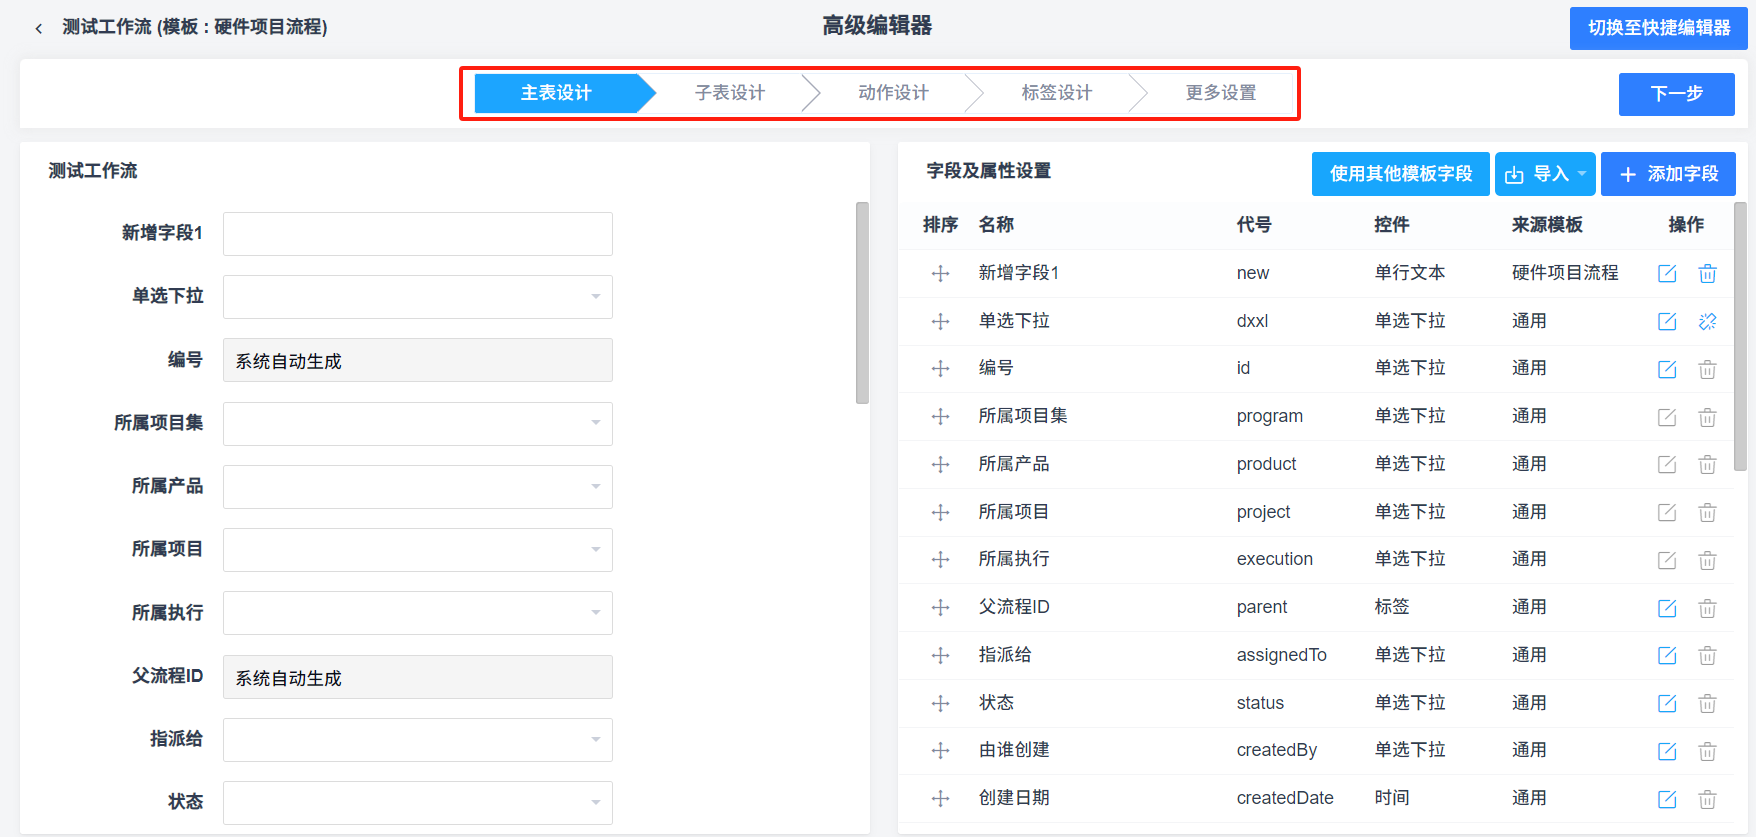Viewport: 1756px width, 837px height.
Task: Click trash icon for 状态 row
Action: 1707,704
